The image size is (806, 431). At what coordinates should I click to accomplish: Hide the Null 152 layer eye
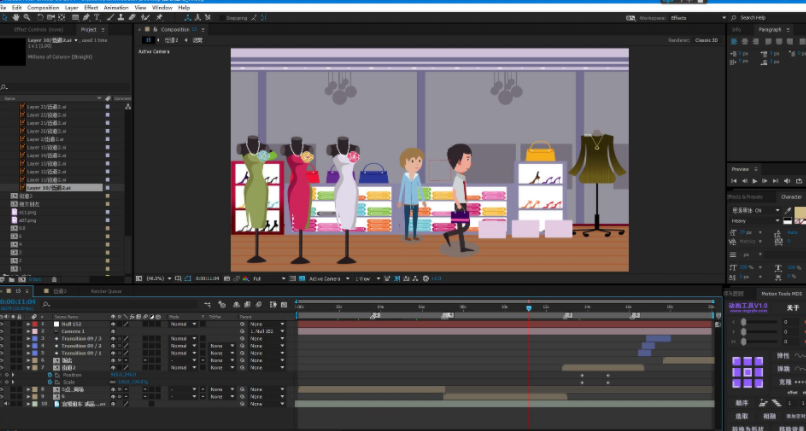coord(3,324)
